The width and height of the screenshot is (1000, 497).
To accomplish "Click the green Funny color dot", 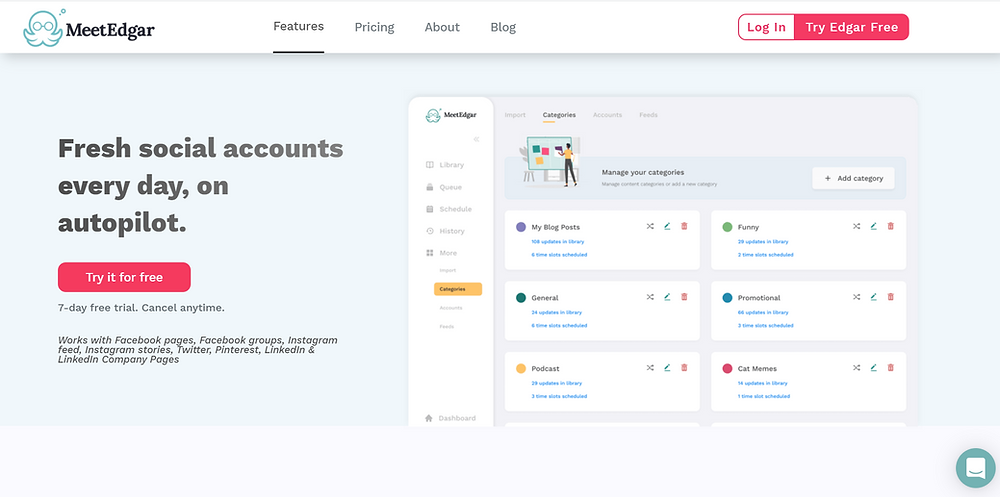I will tap(728, 227).
